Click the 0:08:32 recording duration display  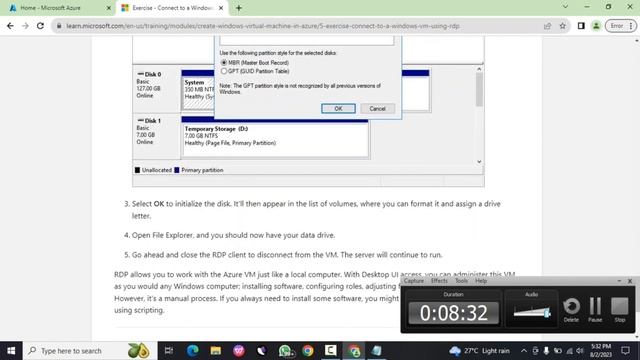tap(453, 313)
